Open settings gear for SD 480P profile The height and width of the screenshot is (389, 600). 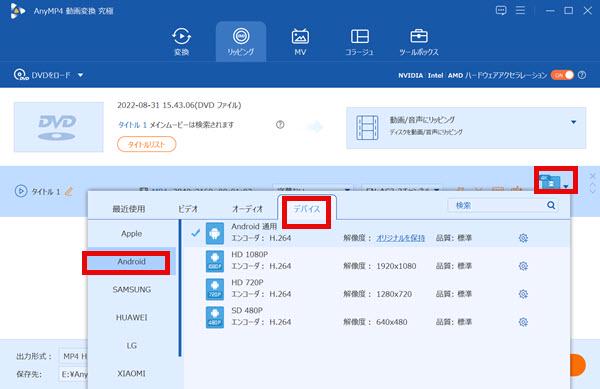pos(523,322)
